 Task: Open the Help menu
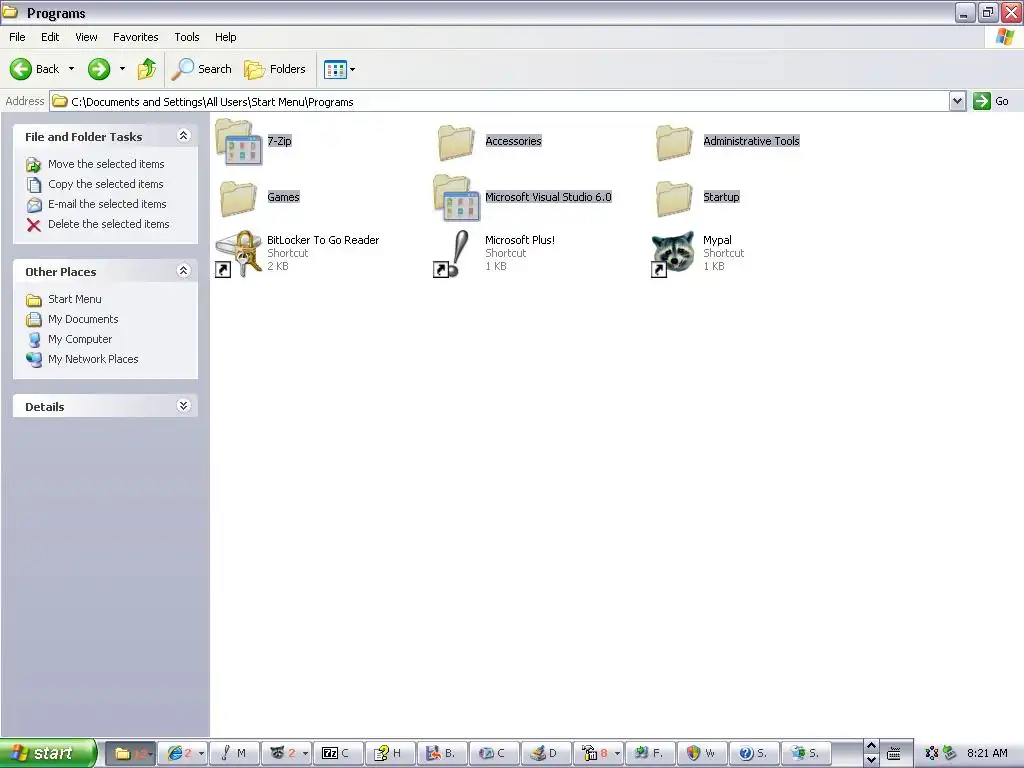(x=225, y=37)
